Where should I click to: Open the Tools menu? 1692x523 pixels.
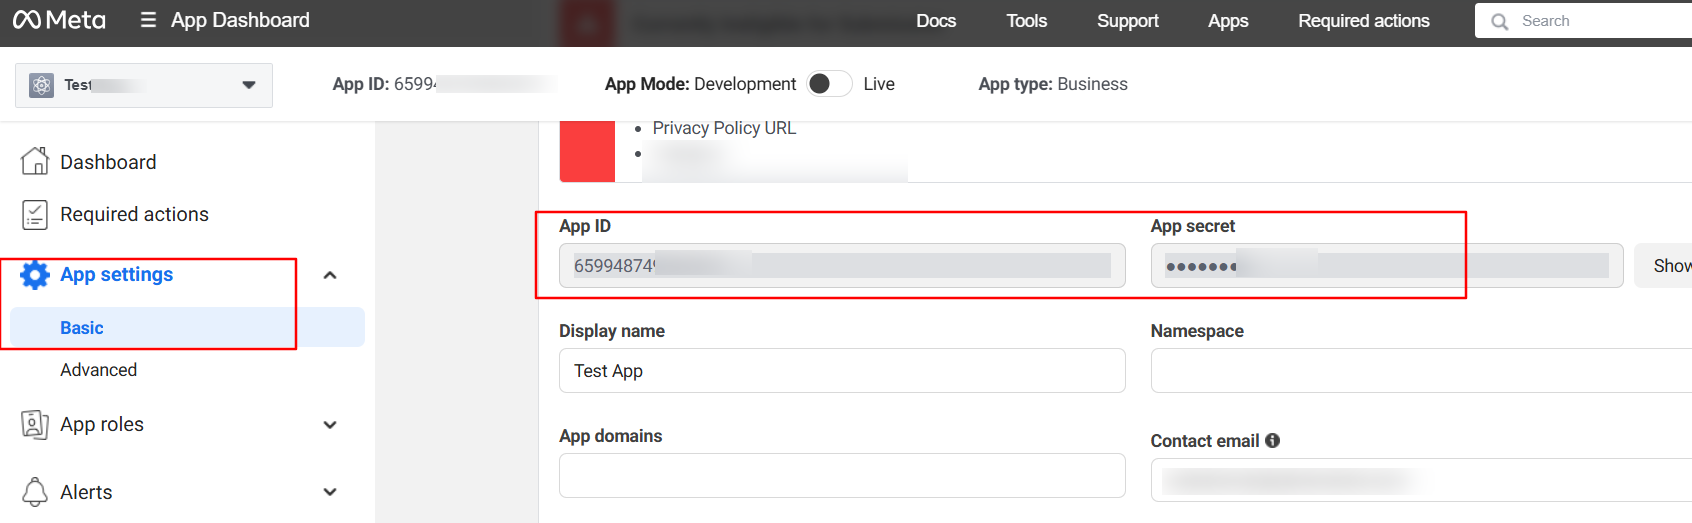point(1026,21)
